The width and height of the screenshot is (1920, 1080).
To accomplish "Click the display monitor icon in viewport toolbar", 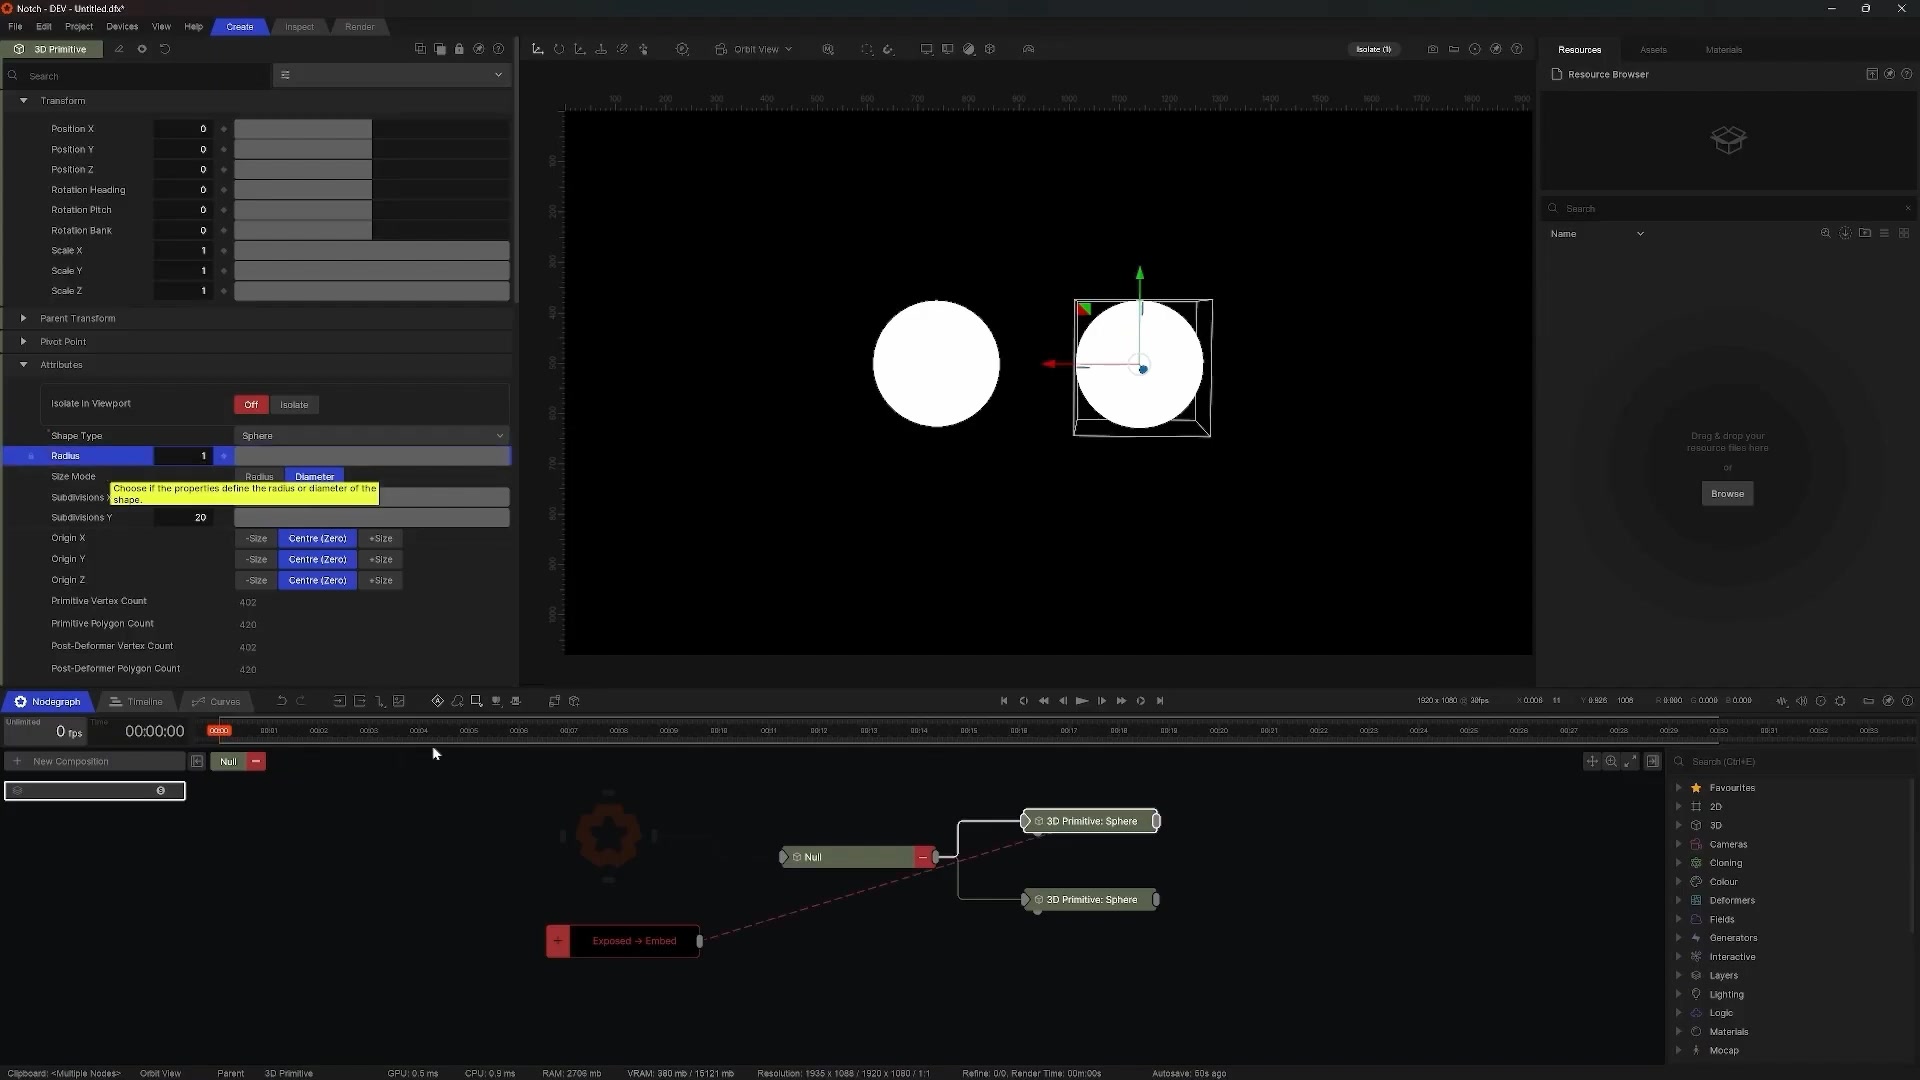I will (x=927, y=49).
